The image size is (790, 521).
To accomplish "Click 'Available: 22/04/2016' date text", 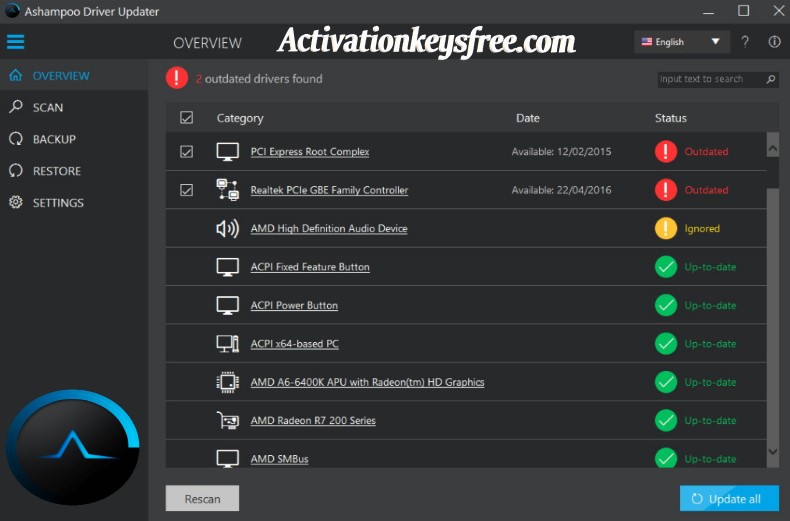I will (561, 190).
